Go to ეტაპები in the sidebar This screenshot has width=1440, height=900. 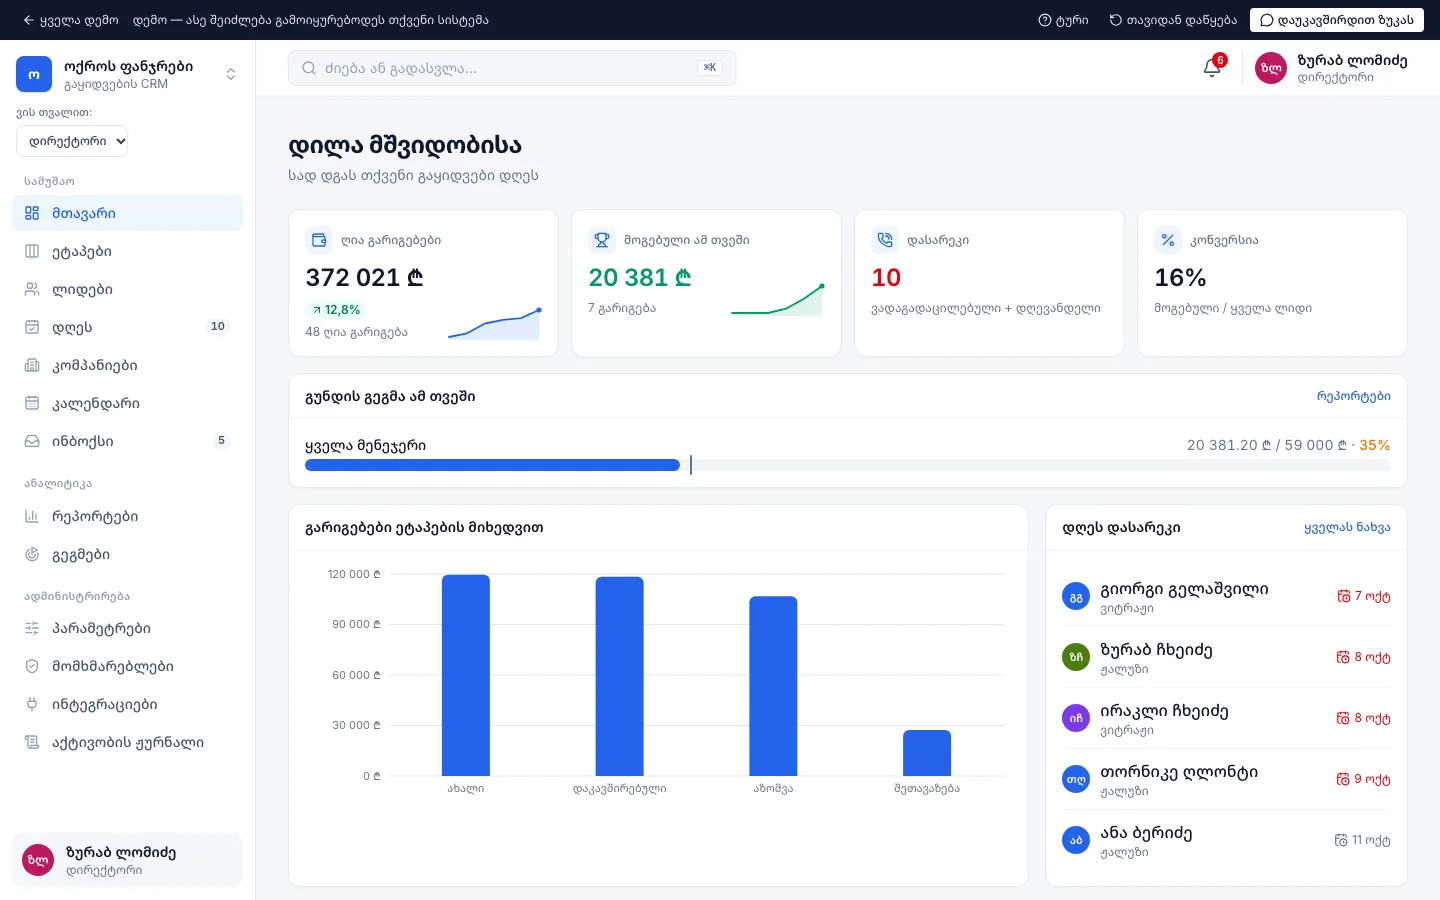[127, 251]
